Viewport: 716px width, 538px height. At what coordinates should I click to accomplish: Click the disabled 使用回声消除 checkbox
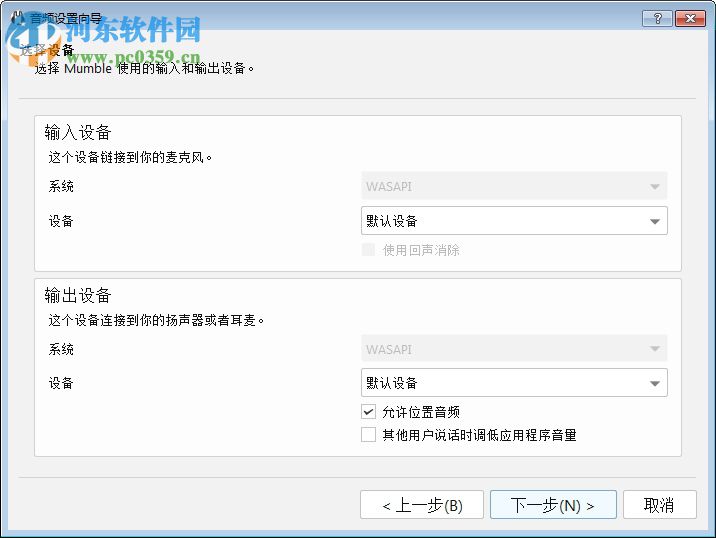coord(369,250)
